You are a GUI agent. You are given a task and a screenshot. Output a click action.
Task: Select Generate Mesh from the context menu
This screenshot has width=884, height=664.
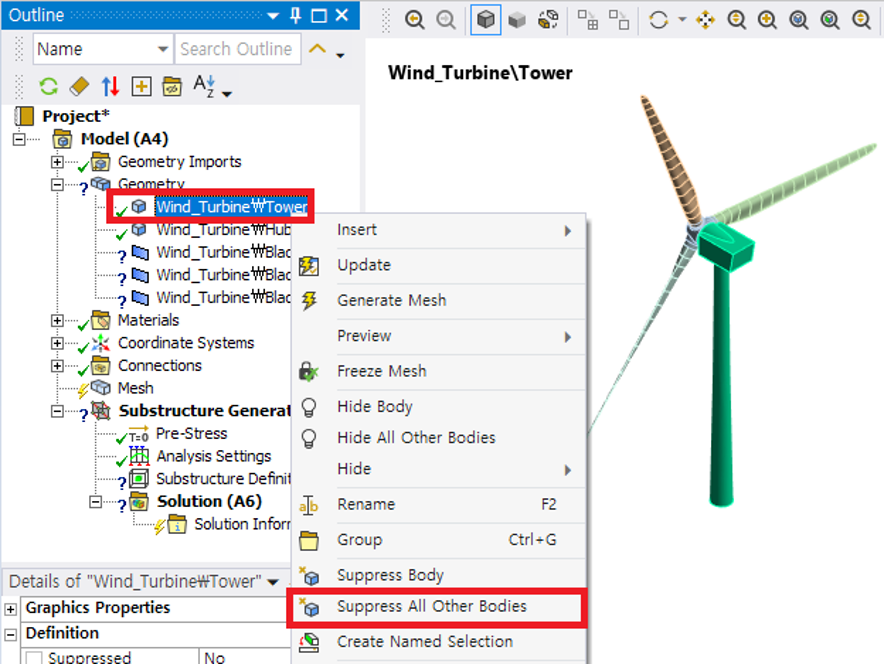pyautogui.click(x=391, y=300)
